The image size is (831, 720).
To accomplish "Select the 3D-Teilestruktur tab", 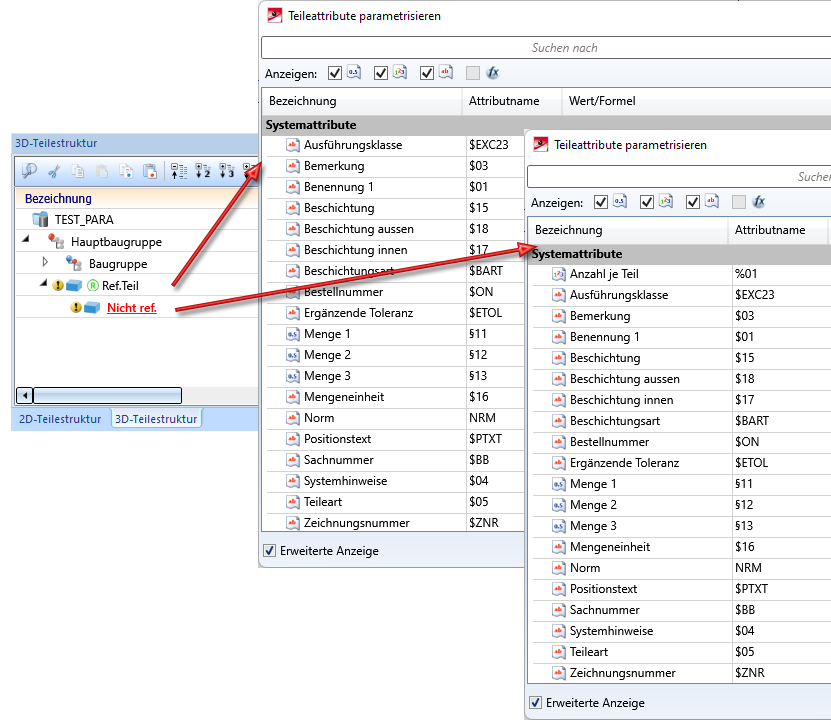I will [x=155, y=419].
